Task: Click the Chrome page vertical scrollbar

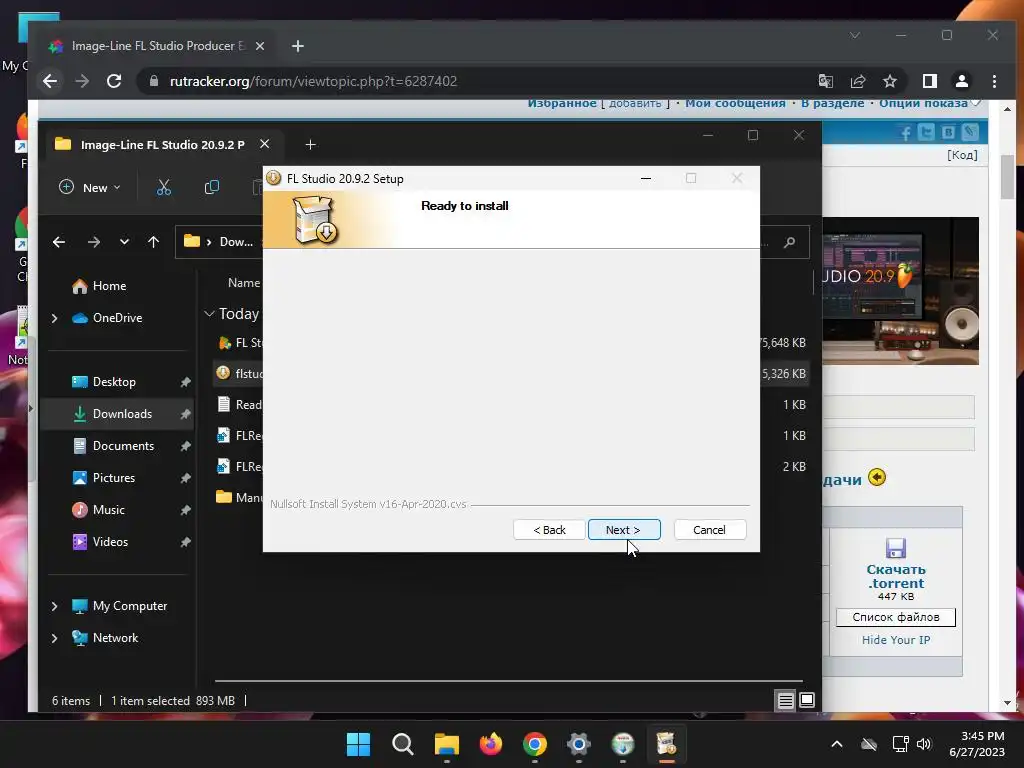Action: coord(1007,176)
